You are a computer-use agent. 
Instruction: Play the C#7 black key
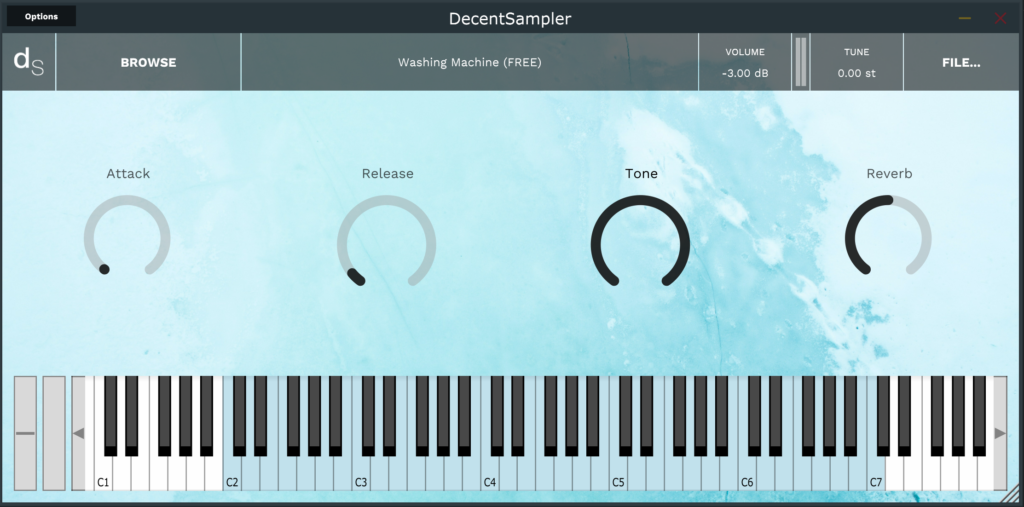pyautogui.click(x=883, y=416)
